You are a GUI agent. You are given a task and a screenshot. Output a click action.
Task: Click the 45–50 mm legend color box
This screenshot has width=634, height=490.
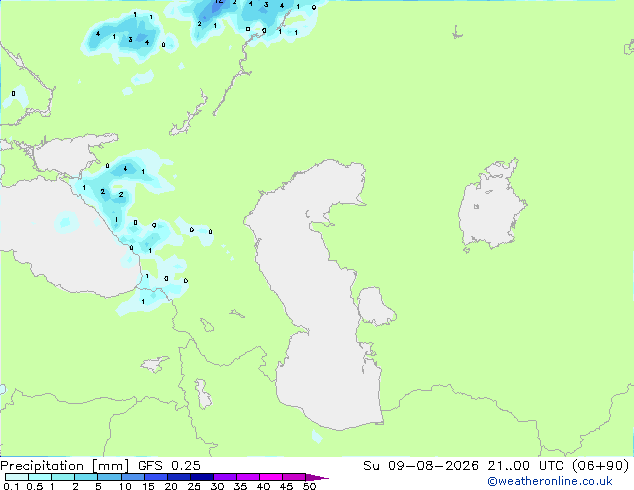point(294,477)
